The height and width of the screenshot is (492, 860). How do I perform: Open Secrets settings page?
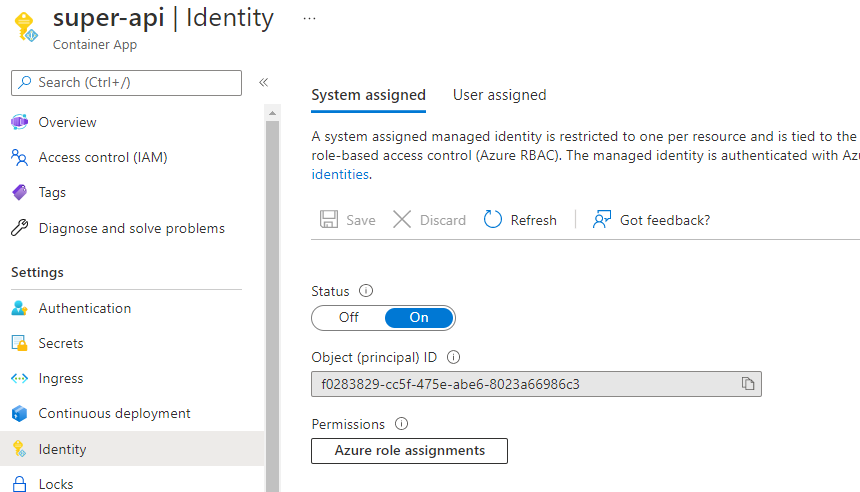[x=61, y=343]
